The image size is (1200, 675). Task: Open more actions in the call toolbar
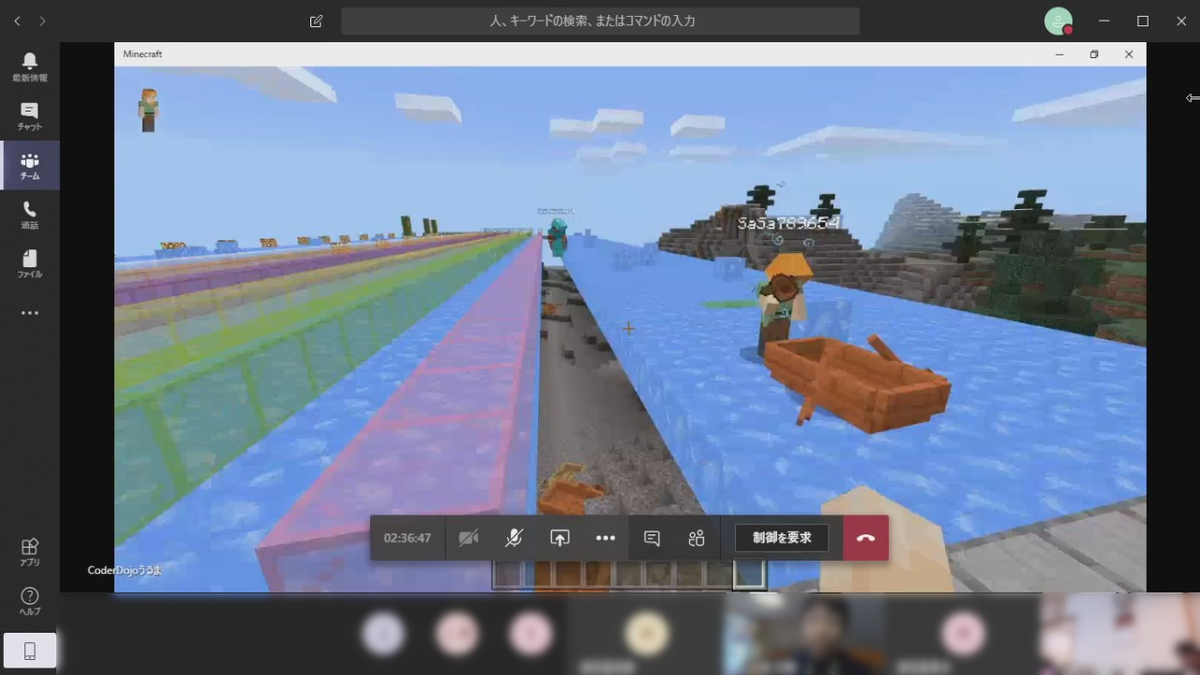pos(605,538)
